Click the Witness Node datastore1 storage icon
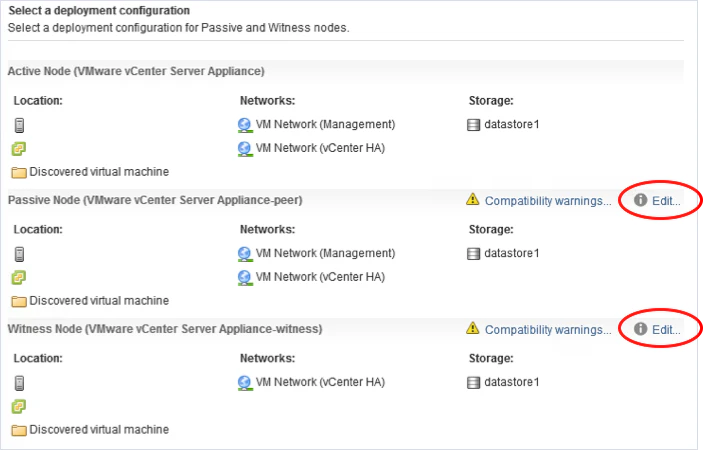 click(473, 383)
